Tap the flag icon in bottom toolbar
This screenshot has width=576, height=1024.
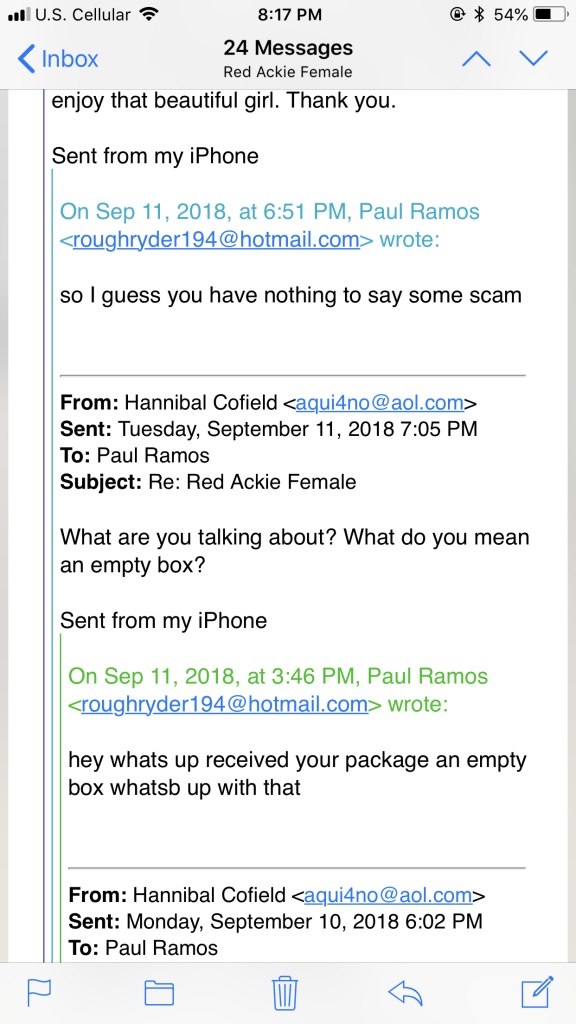[x=39, y=993]
